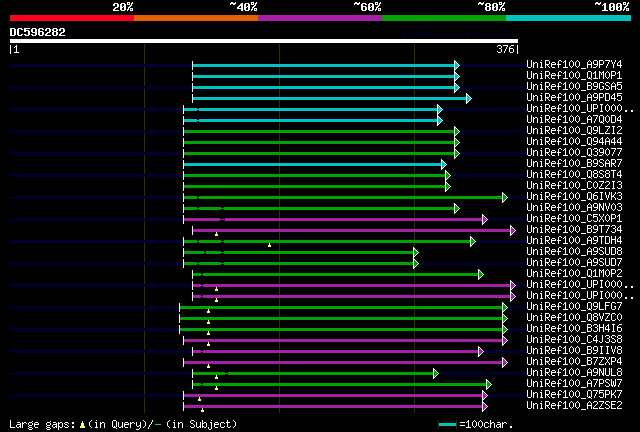Click the green arrowhead of the UniRef100_Q9LFG7 hit
Screen dimensions: 640x432
click(505, 308)
